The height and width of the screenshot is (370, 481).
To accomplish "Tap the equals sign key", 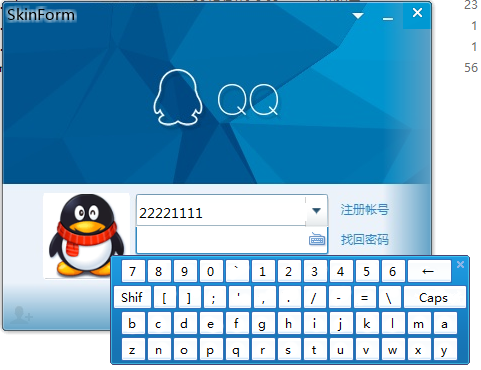I will pos(365,297).
